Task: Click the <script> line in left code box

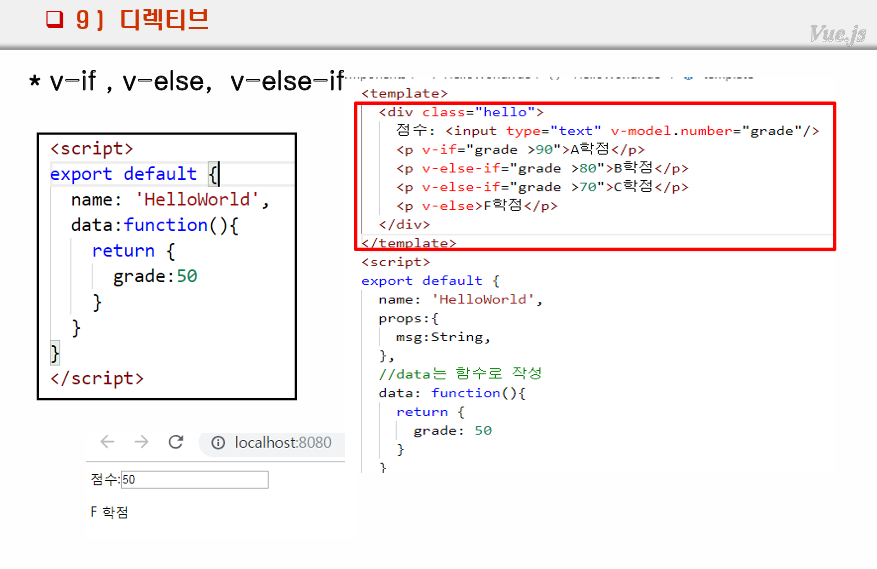Action: tap(92, 149)
